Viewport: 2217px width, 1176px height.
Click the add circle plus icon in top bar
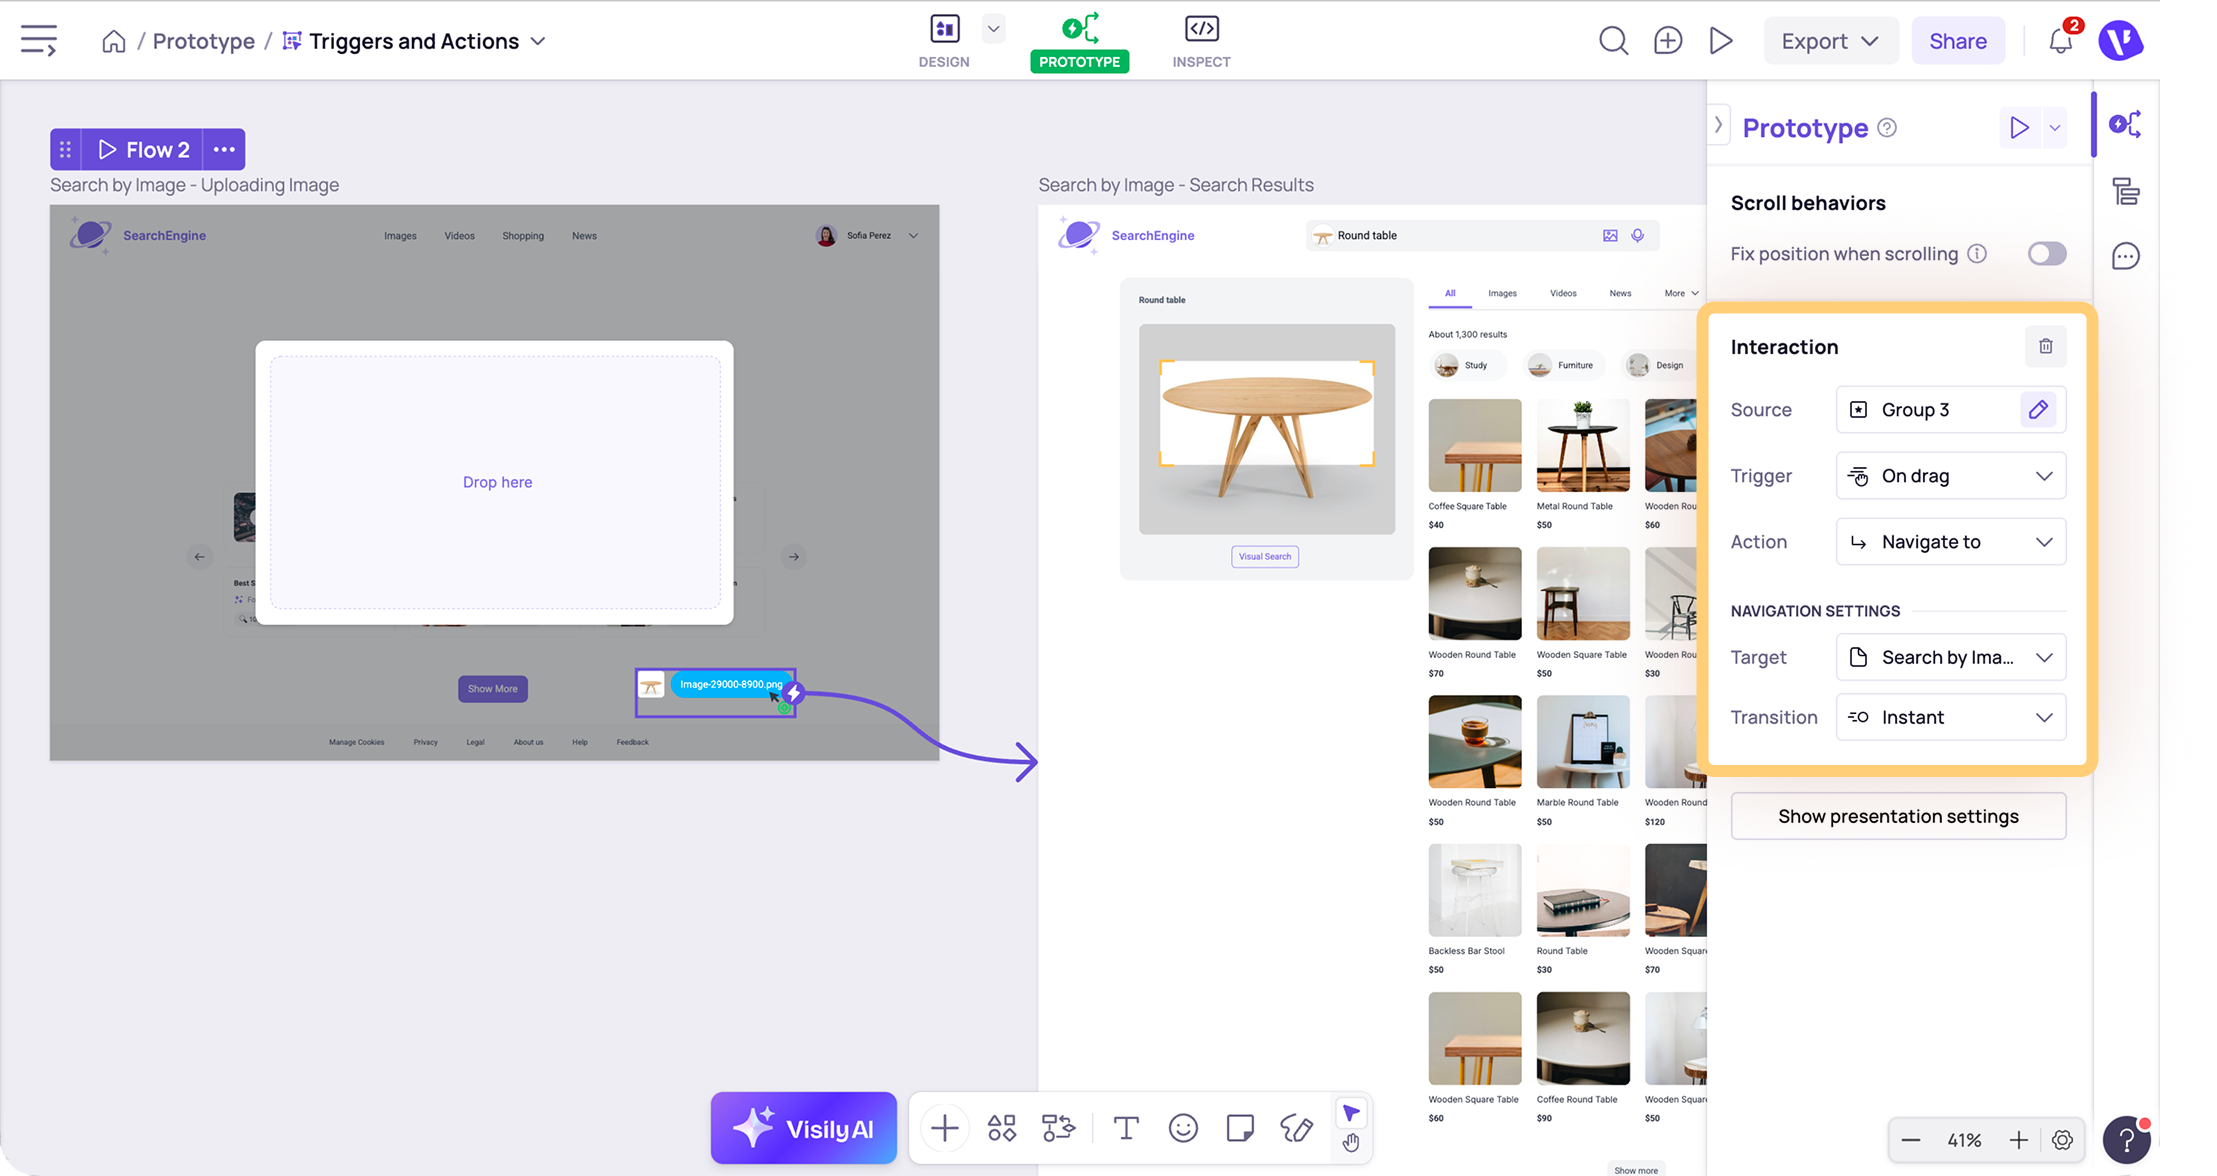pos(1667,41)
